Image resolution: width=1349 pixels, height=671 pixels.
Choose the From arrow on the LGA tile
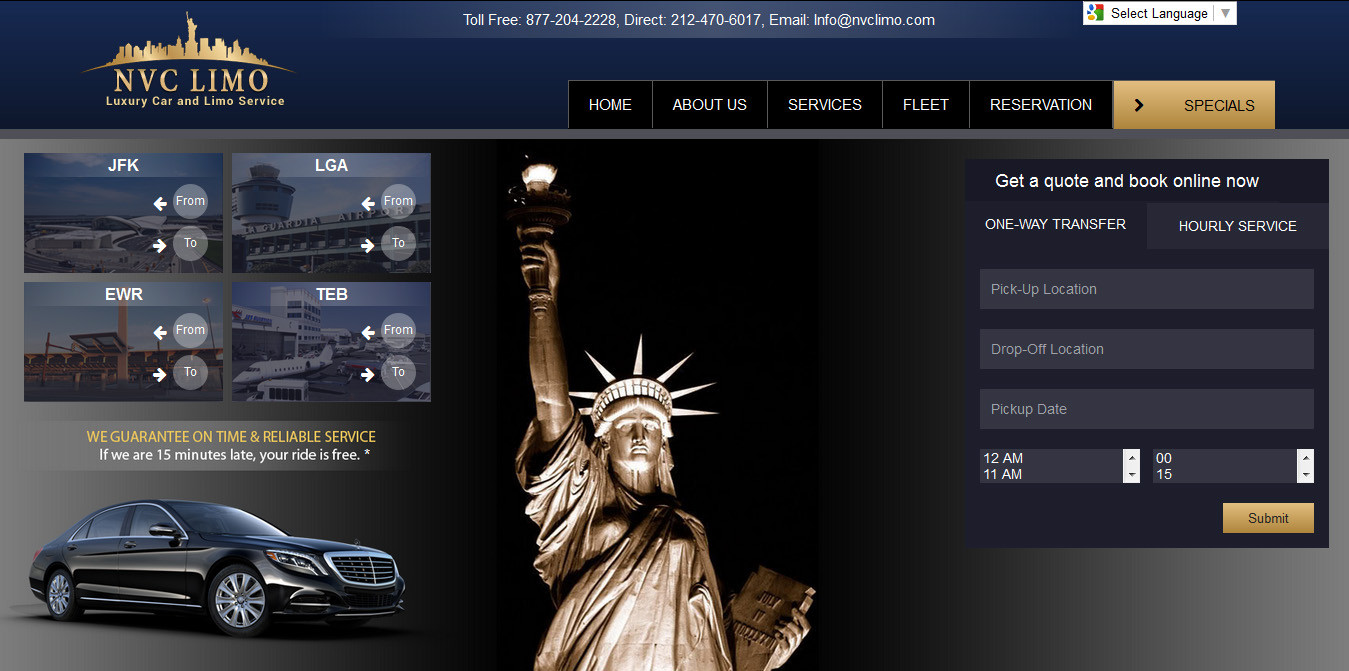(368, 203)
